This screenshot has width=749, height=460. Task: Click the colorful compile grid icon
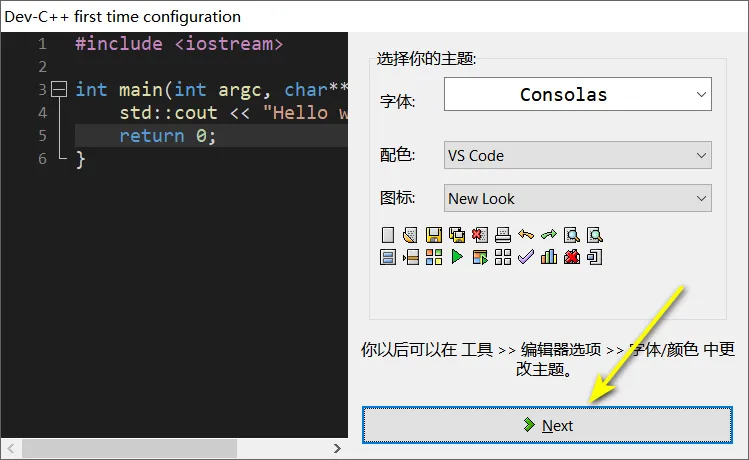[433, 257]
